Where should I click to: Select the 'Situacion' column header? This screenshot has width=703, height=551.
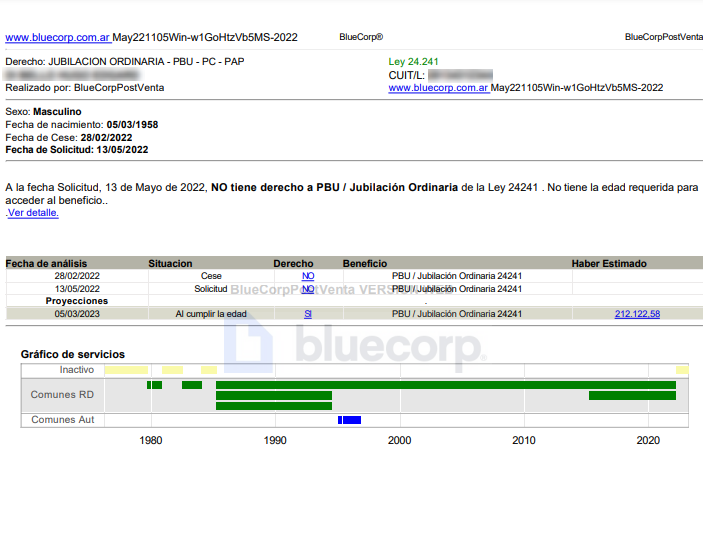170,263
